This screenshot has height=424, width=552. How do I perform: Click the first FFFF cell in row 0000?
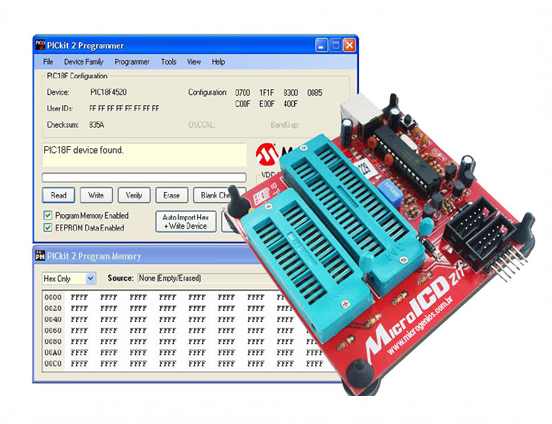click(79, 297)
